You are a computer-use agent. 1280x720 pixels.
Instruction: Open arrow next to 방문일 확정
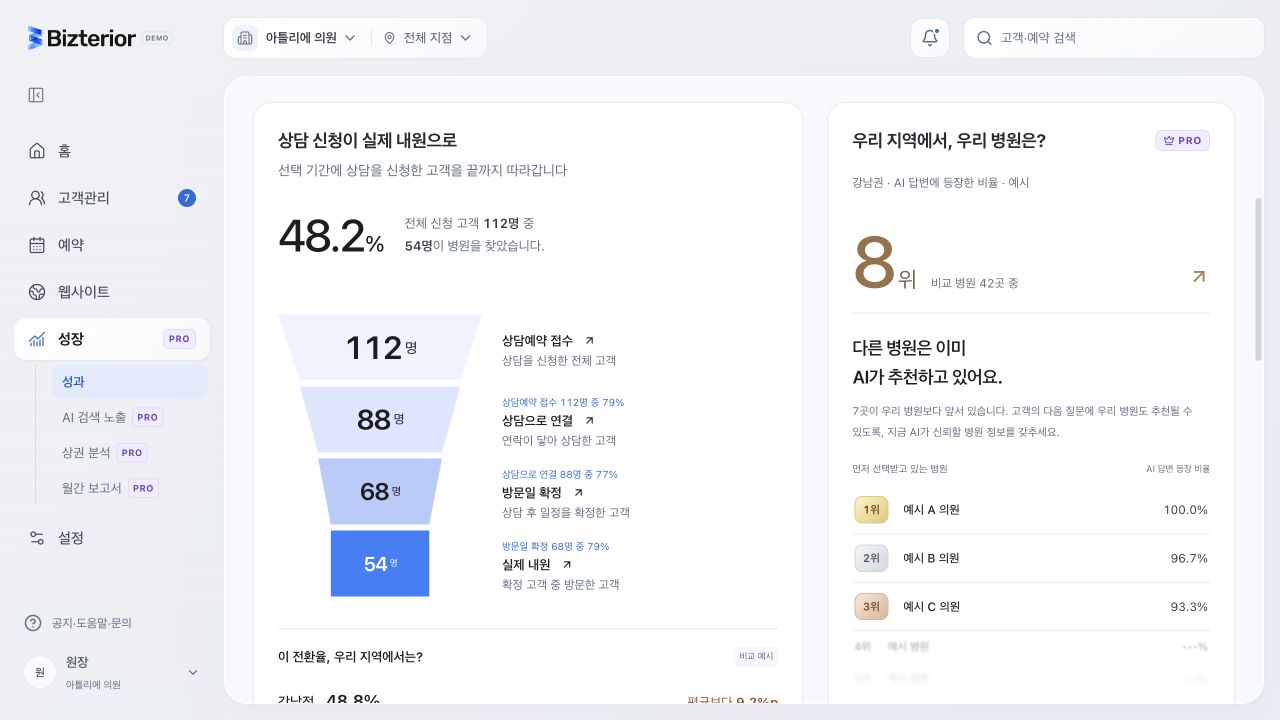(577, 492)
